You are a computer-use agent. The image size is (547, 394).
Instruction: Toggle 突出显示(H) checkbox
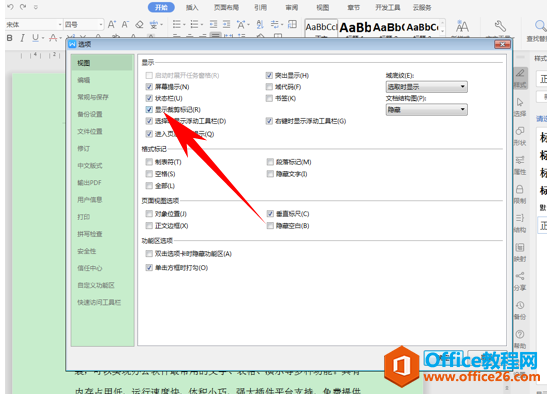269,75
